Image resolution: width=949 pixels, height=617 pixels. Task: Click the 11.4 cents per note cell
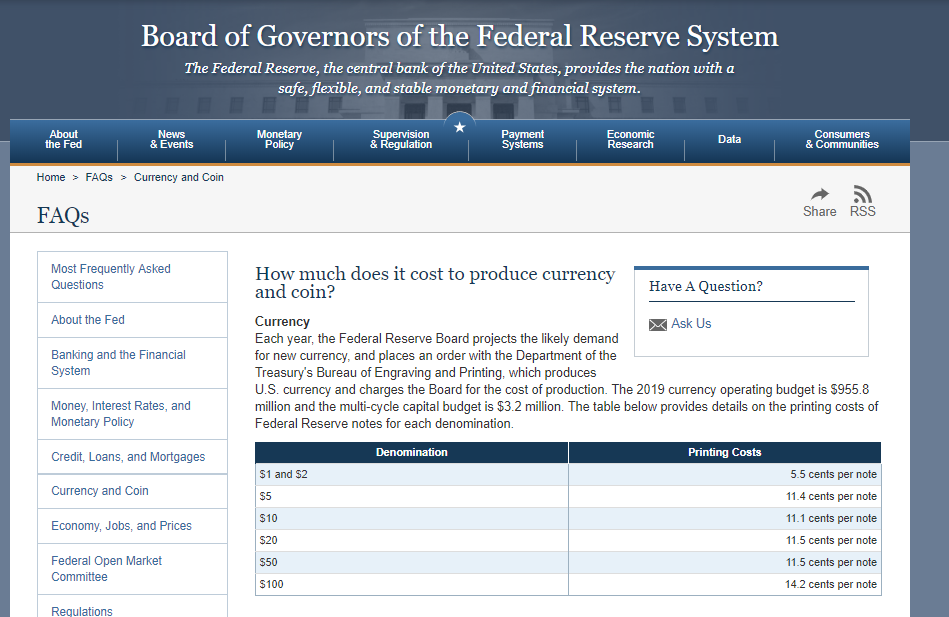pyautogui.click(x=724, y=496)
